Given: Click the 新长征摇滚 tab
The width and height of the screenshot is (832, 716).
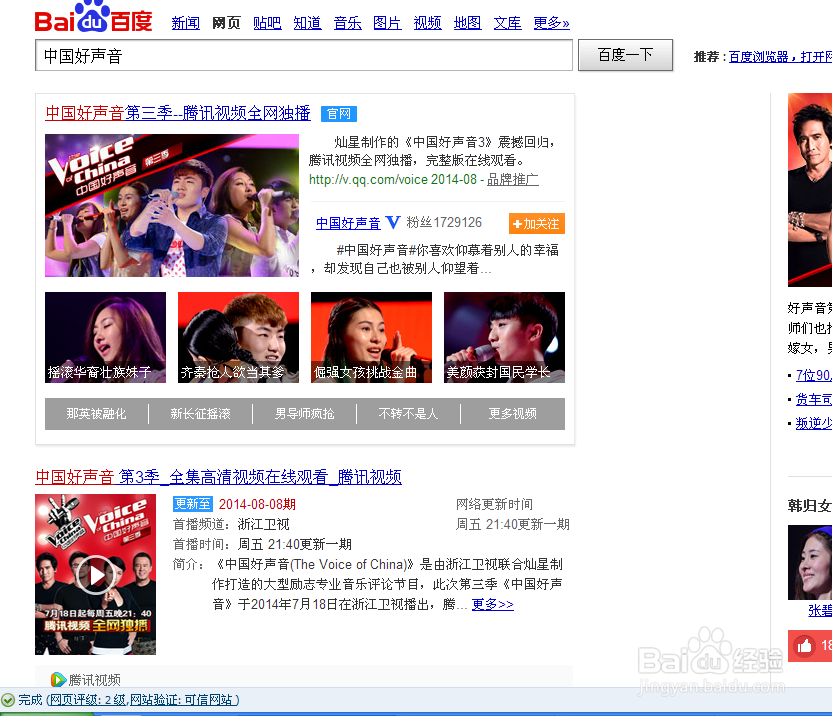Looking at the screenshot, I should [201, 413].
